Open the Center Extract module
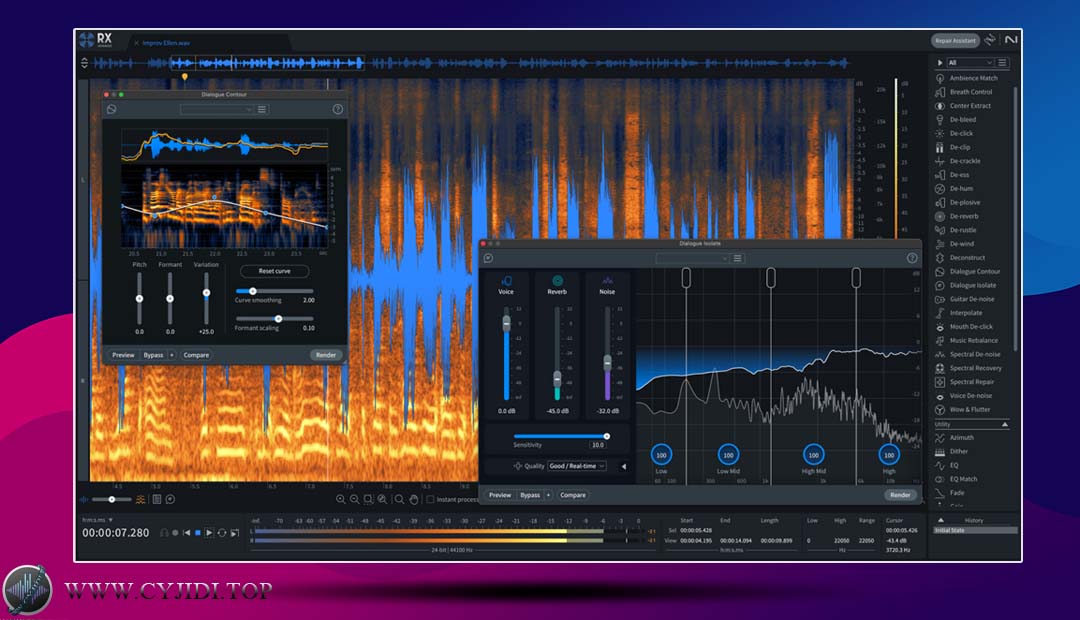 (x=964, y=105)
